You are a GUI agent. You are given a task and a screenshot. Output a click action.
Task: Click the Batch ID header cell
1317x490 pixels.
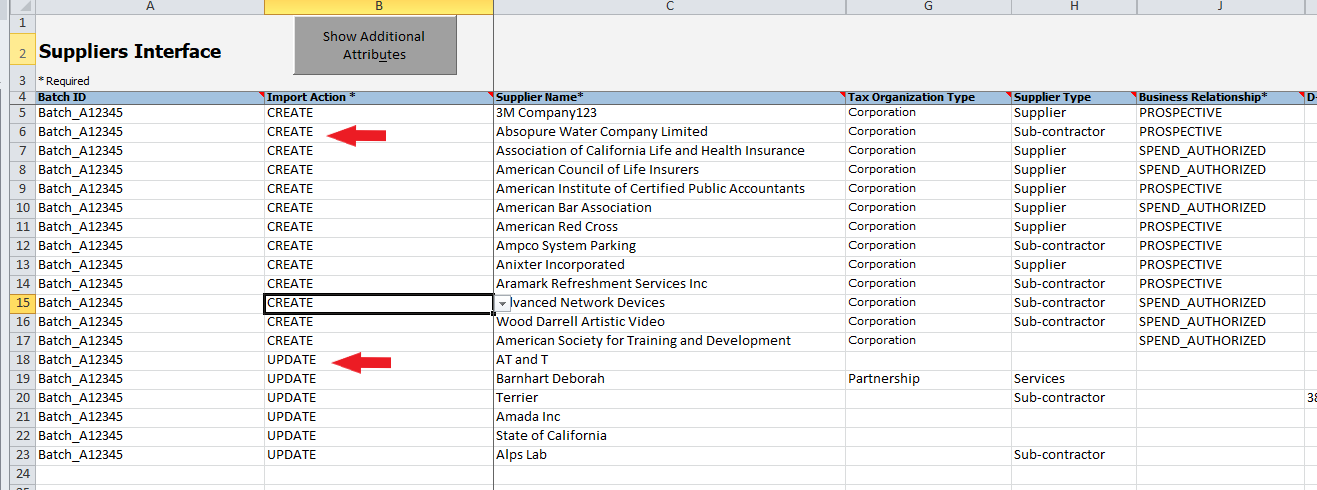pyautogui.click(x=150, y=97)
